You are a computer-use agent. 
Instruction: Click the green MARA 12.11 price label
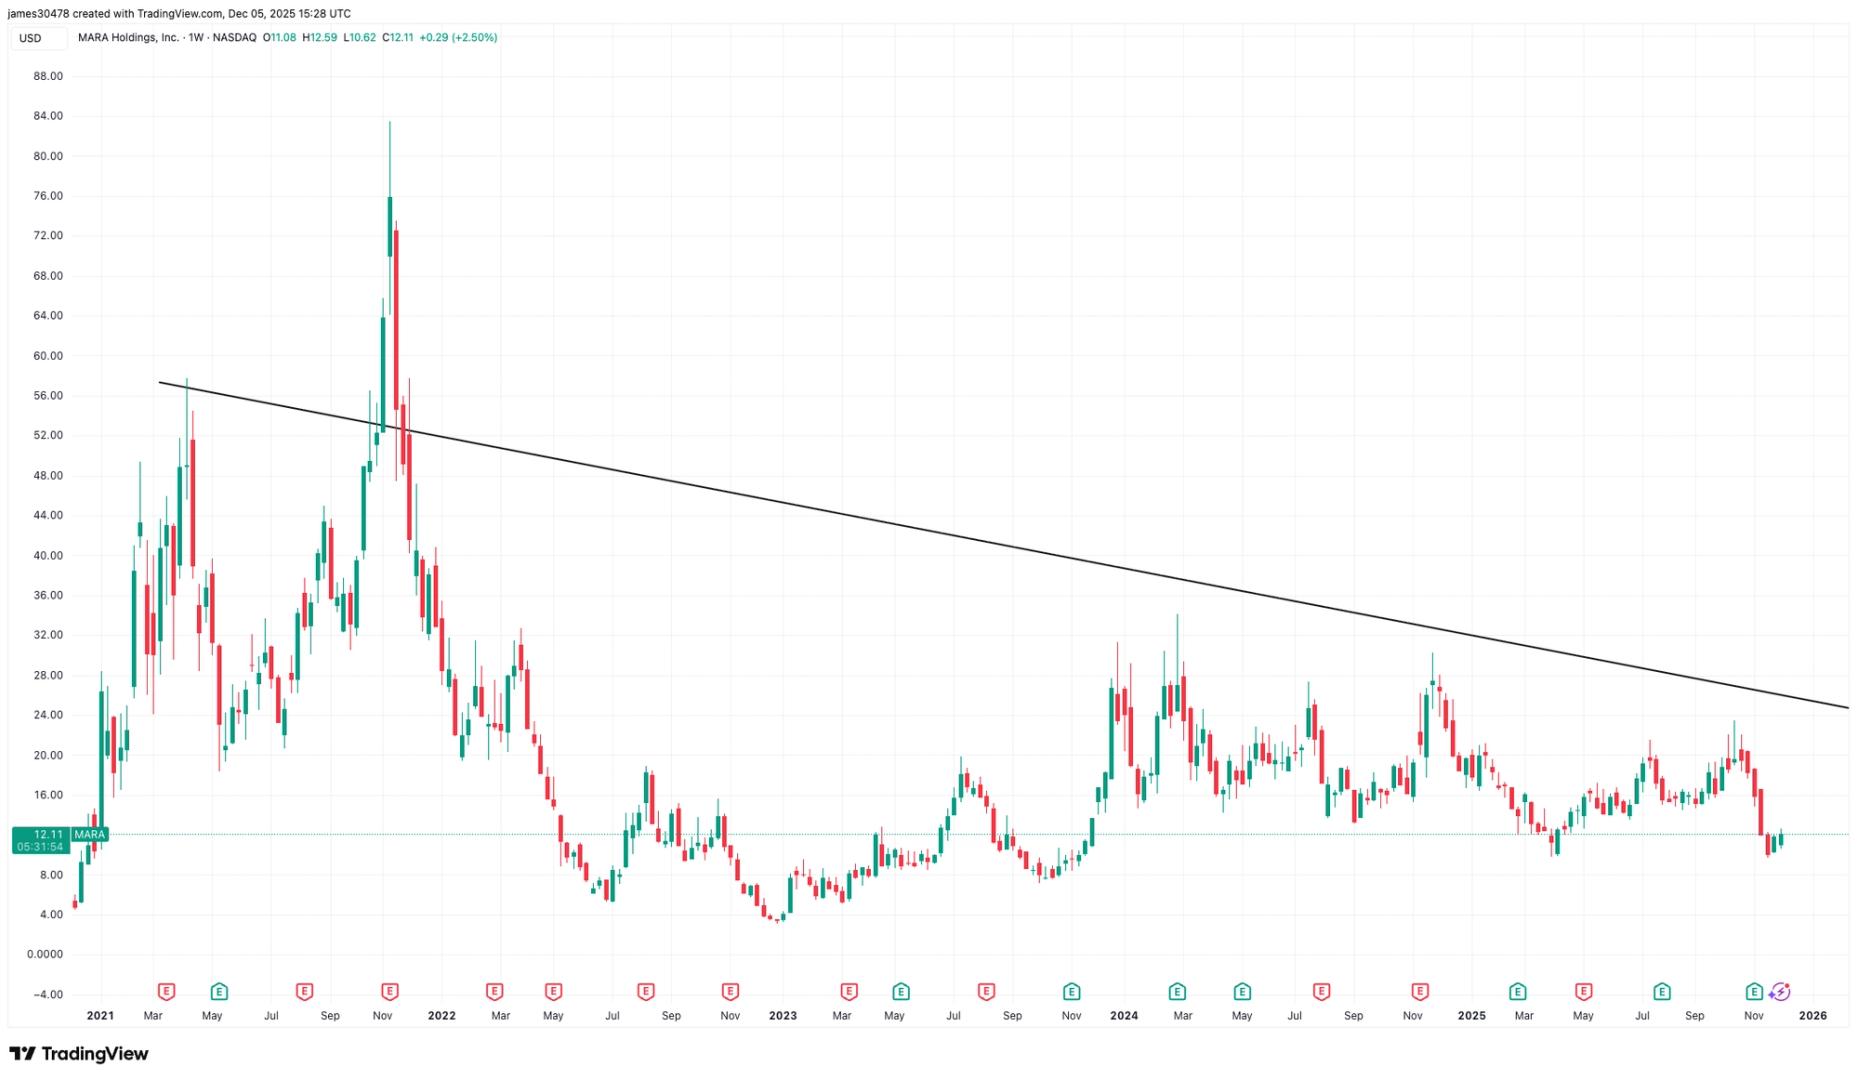[x=59, y=840]
